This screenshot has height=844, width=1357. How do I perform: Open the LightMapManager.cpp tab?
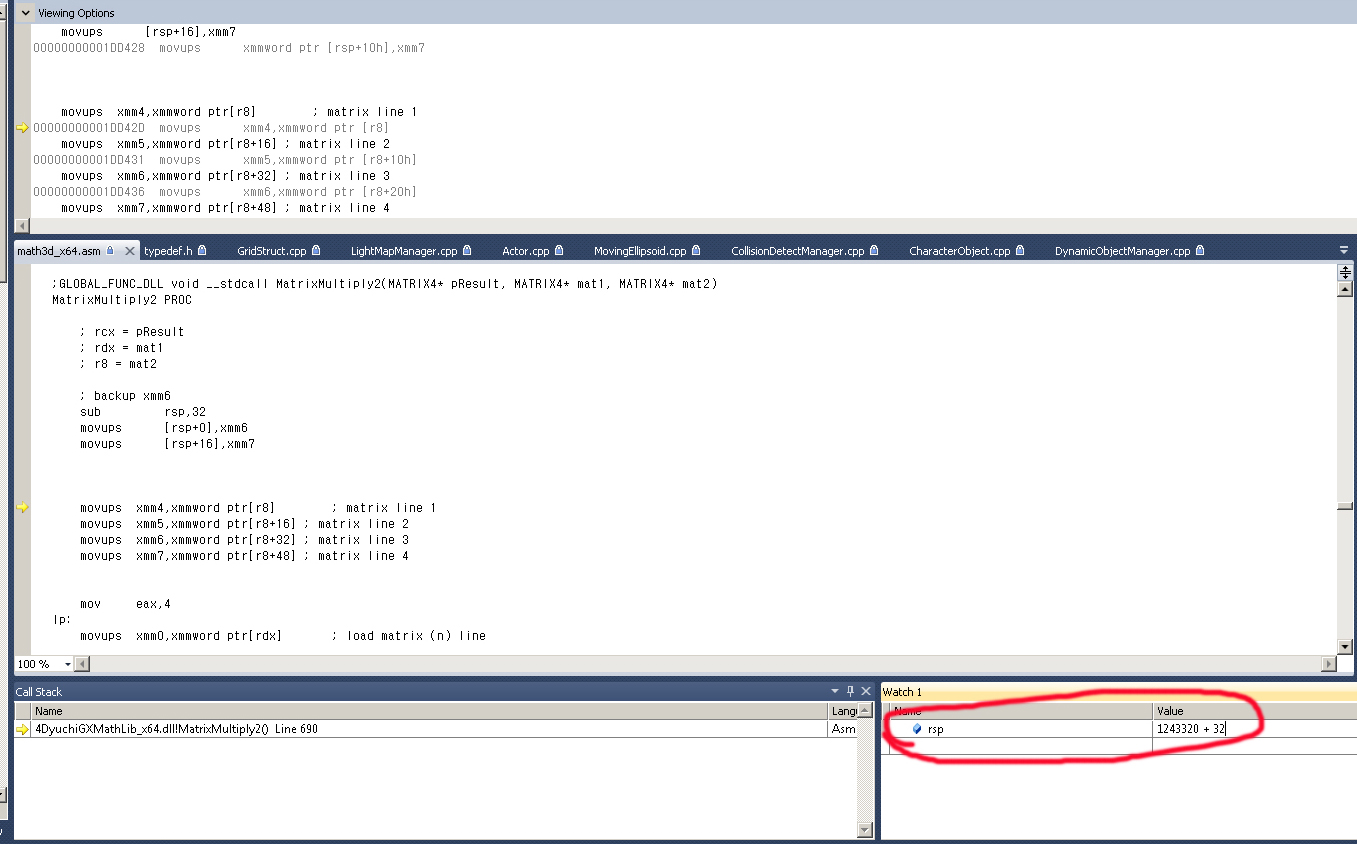point(403,251)
